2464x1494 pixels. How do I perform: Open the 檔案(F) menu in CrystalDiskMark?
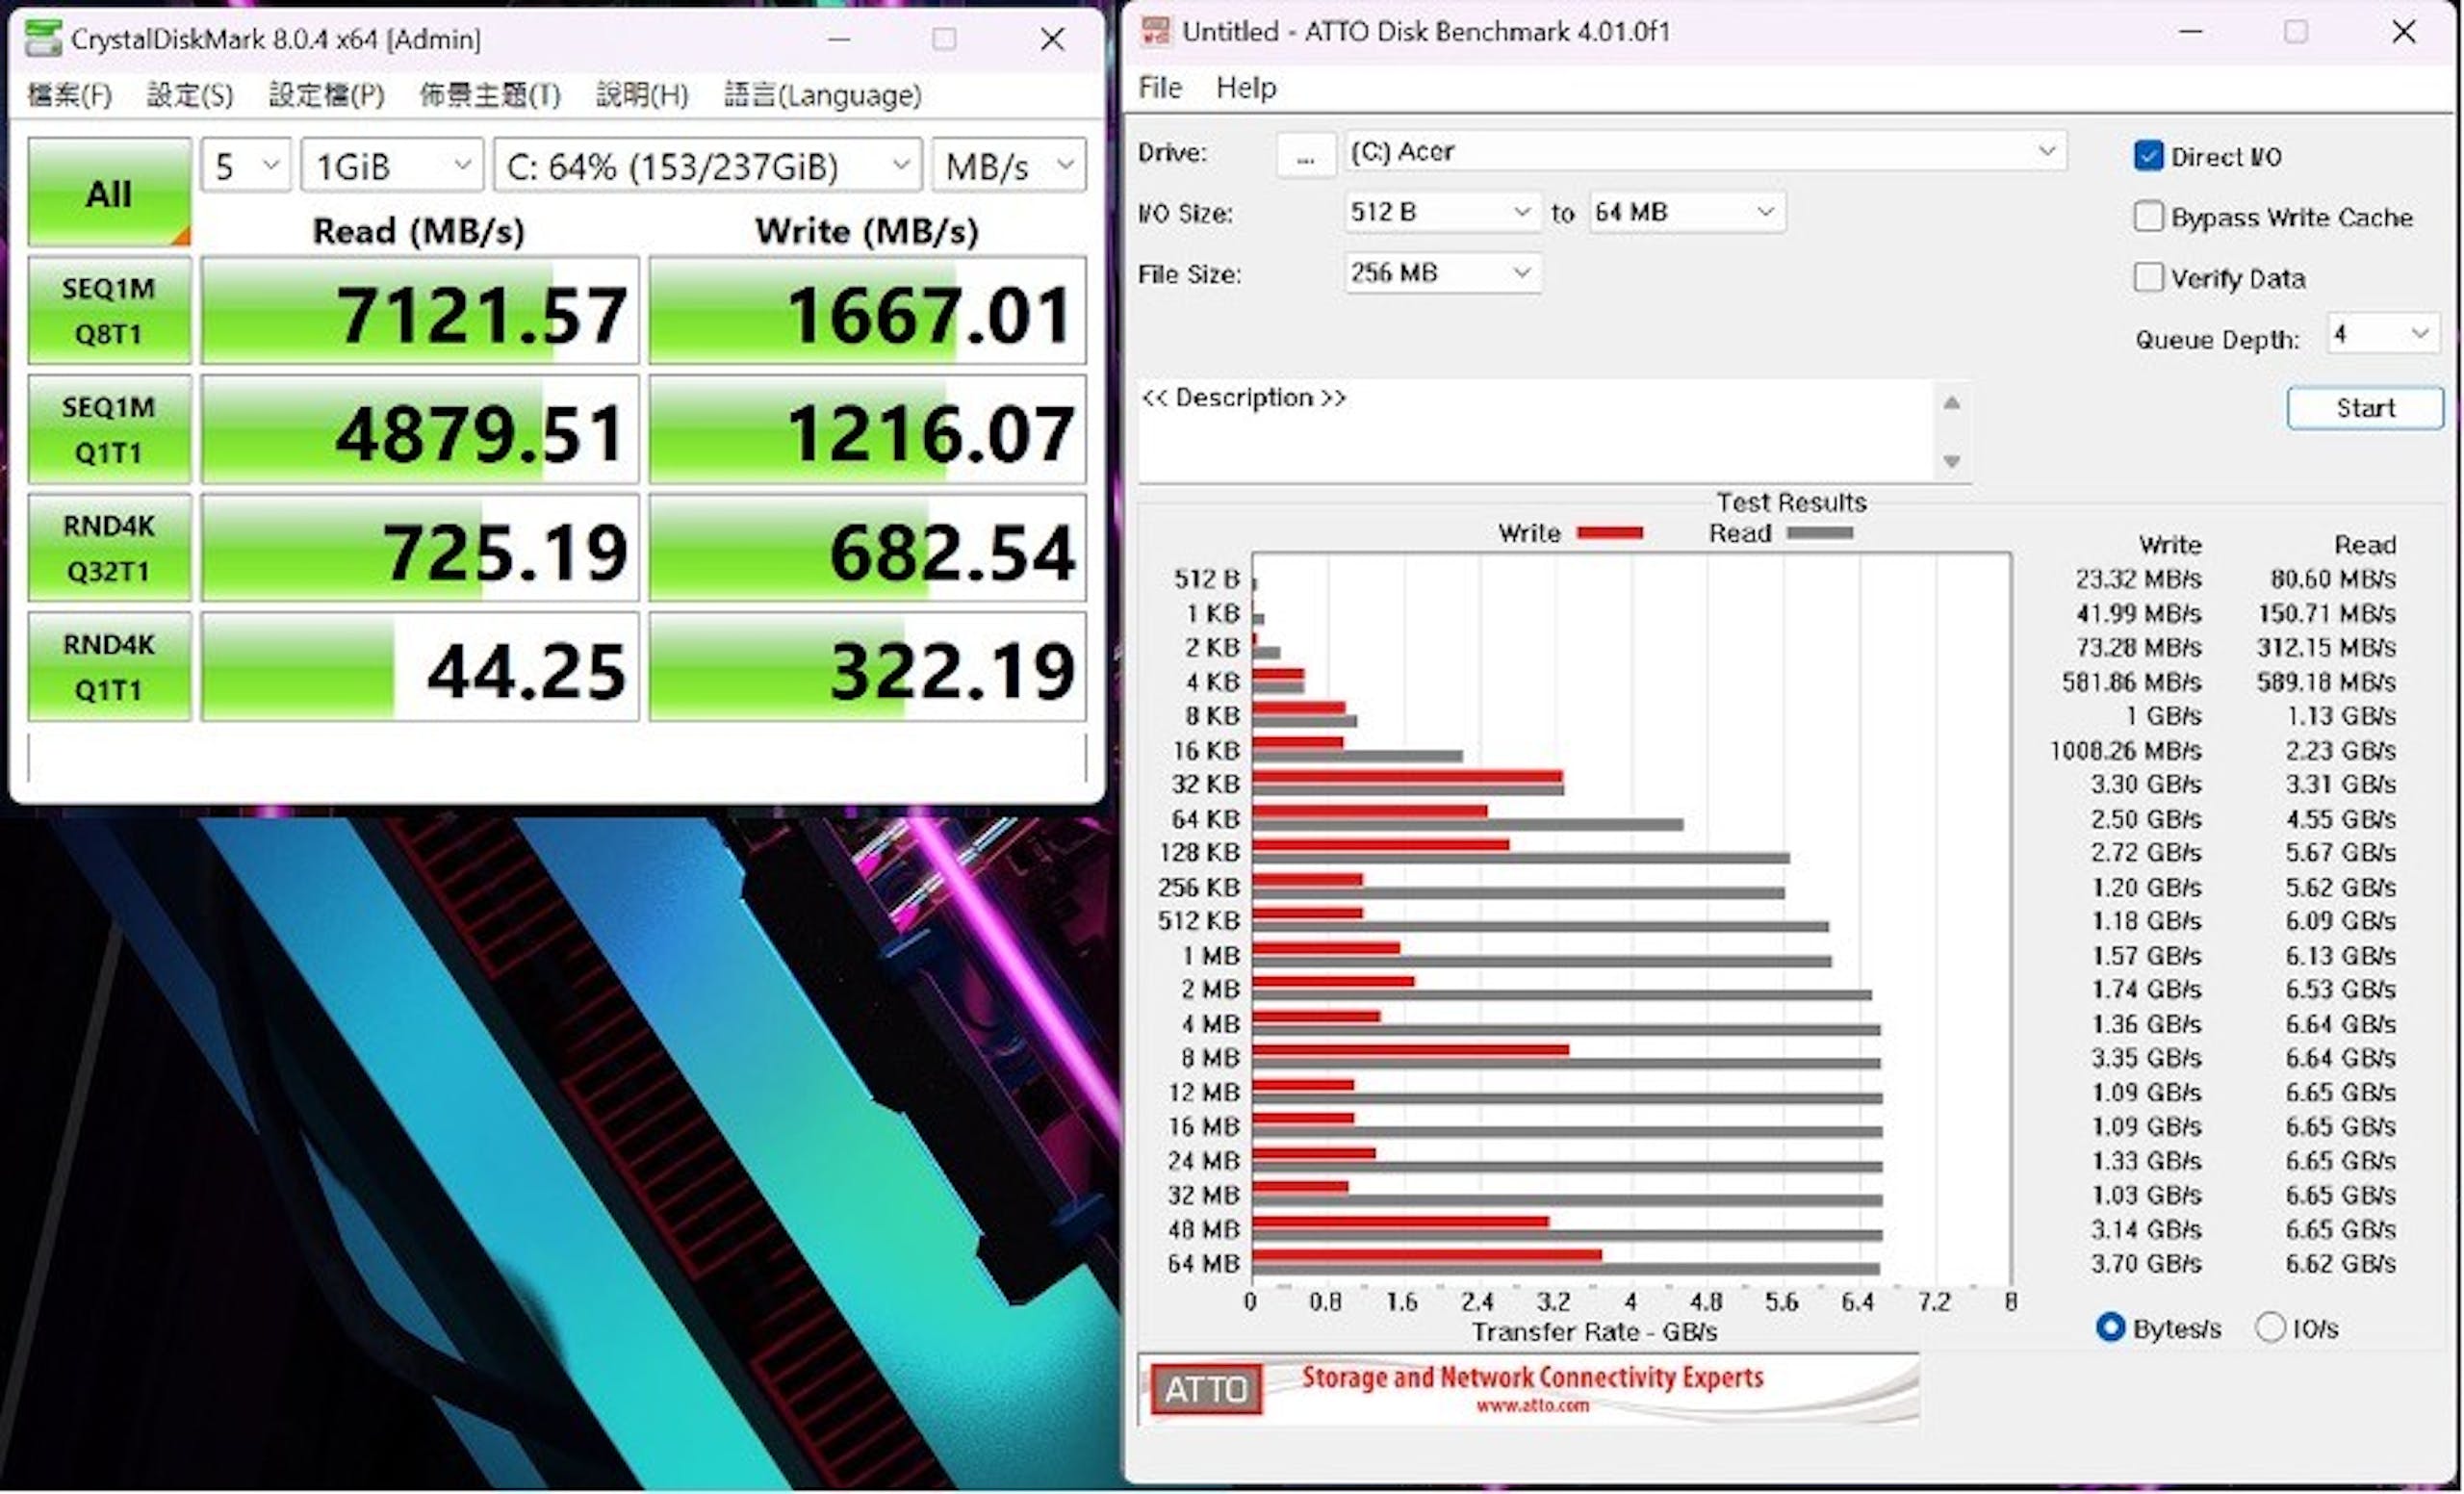point(70,95)
